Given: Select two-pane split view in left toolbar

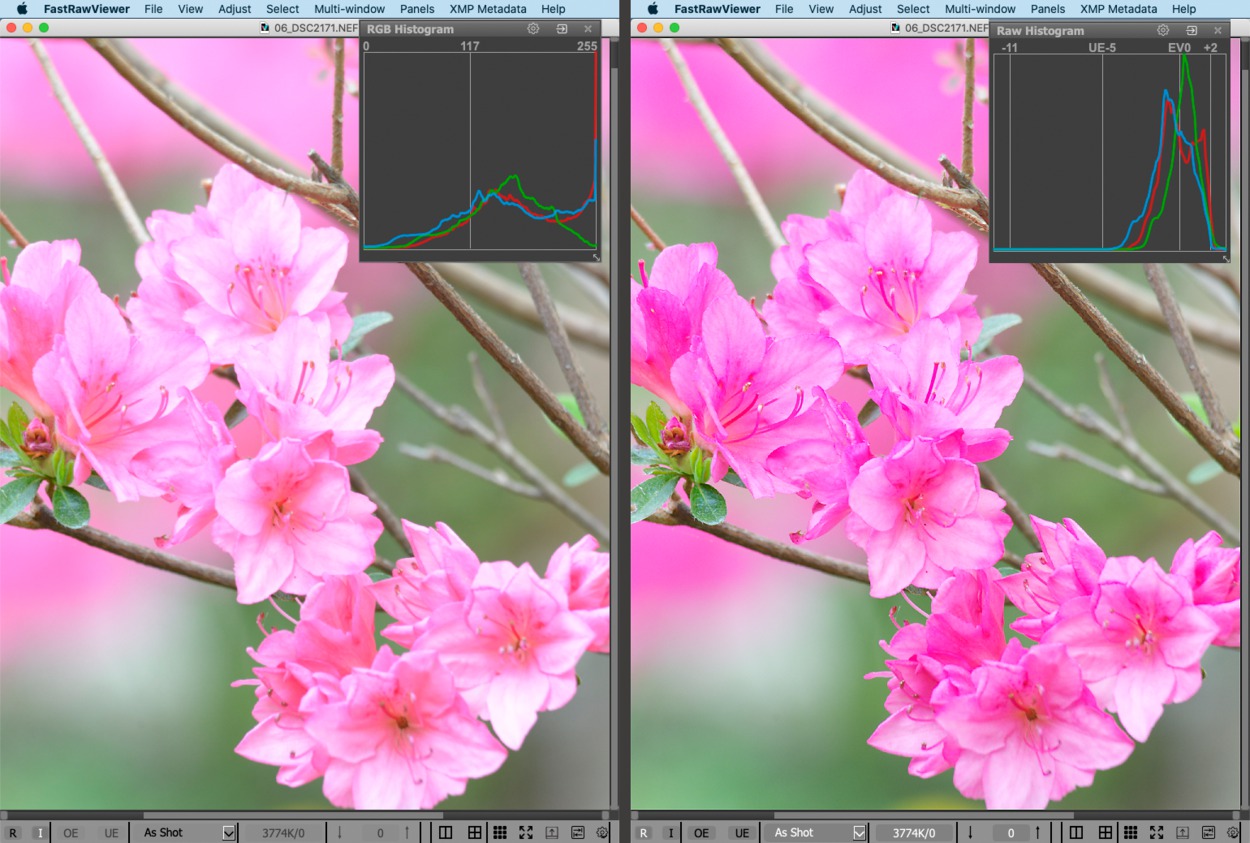Looking at the screenshot, I should (445, 832).
